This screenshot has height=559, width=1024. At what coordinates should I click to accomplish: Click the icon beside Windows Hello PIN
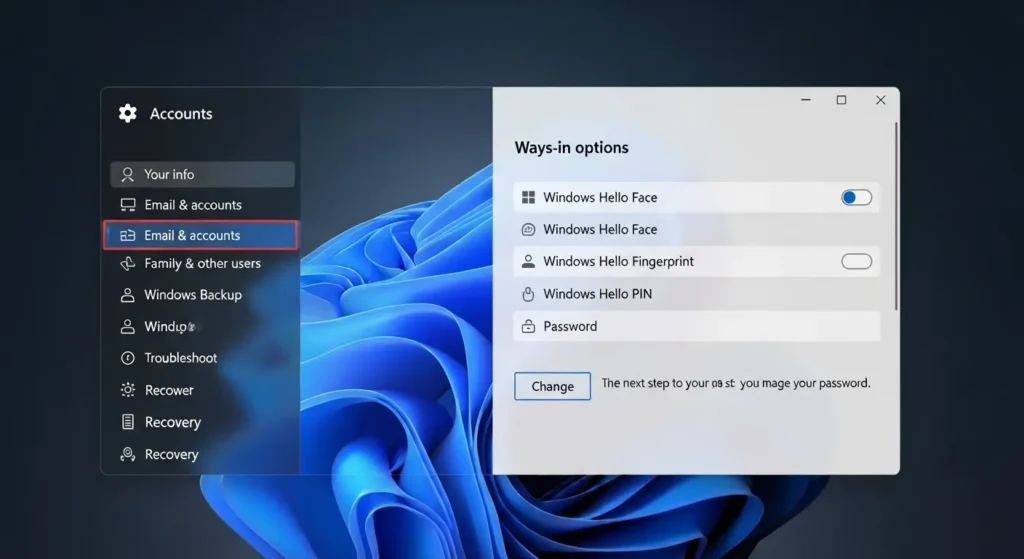click(528, 295)
